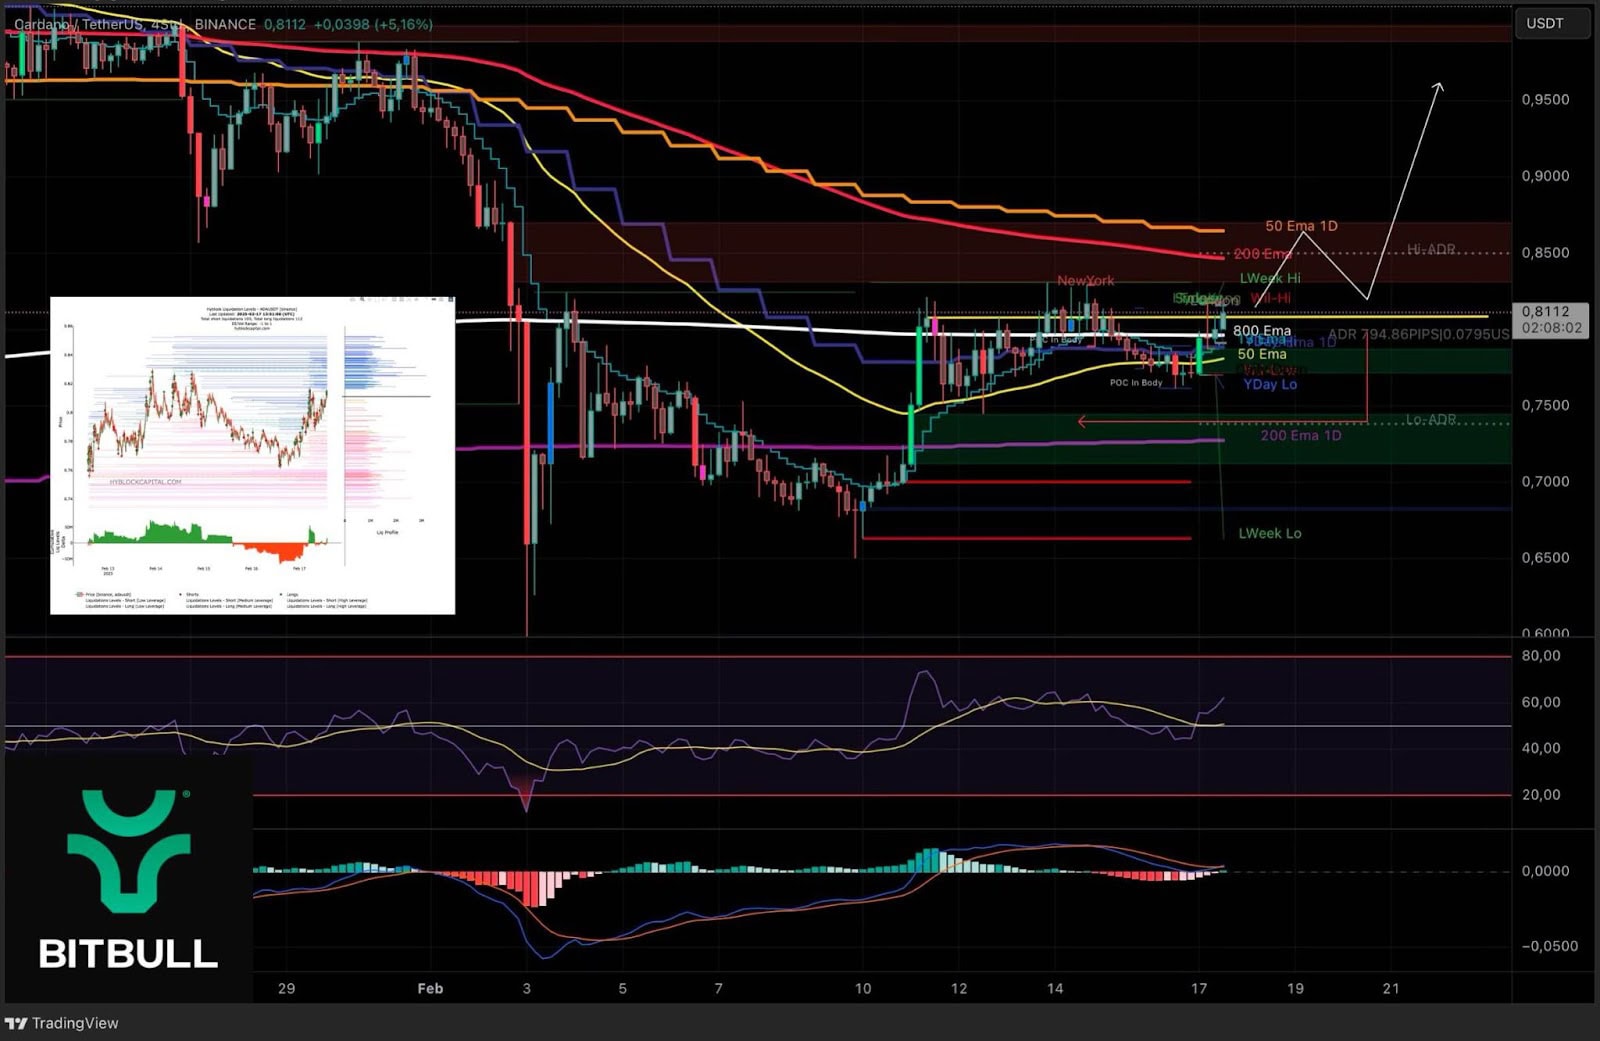
Task: Click the '17' date on time axis
Action: 1199,988
